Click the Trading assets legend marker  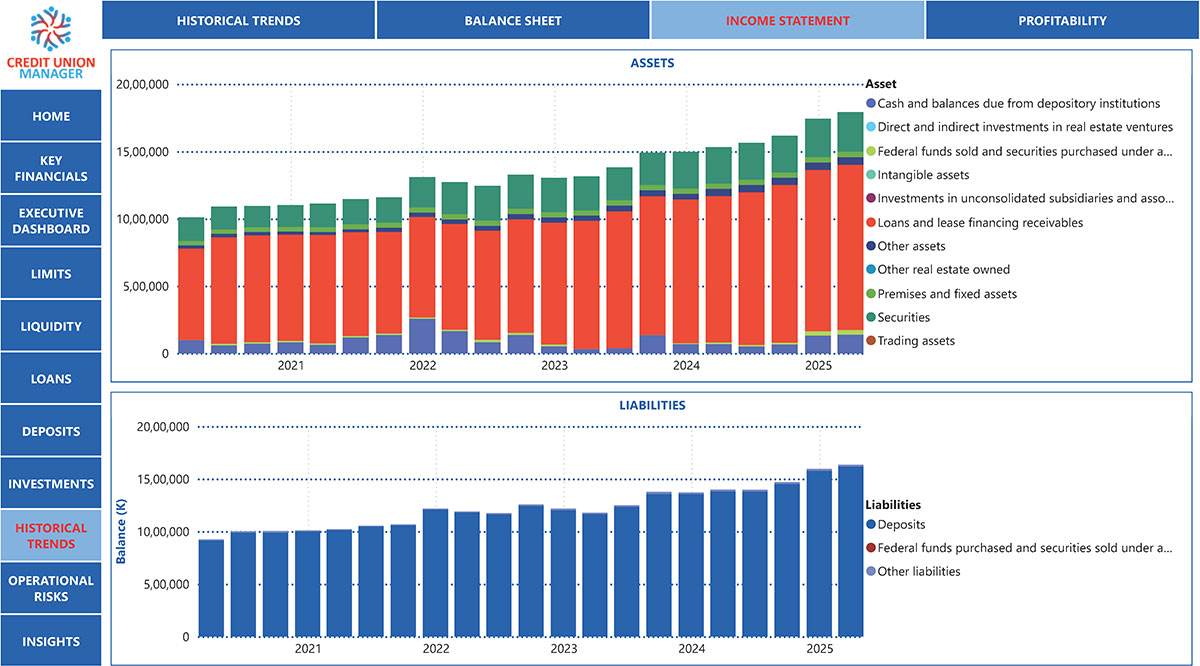point(871,341)
